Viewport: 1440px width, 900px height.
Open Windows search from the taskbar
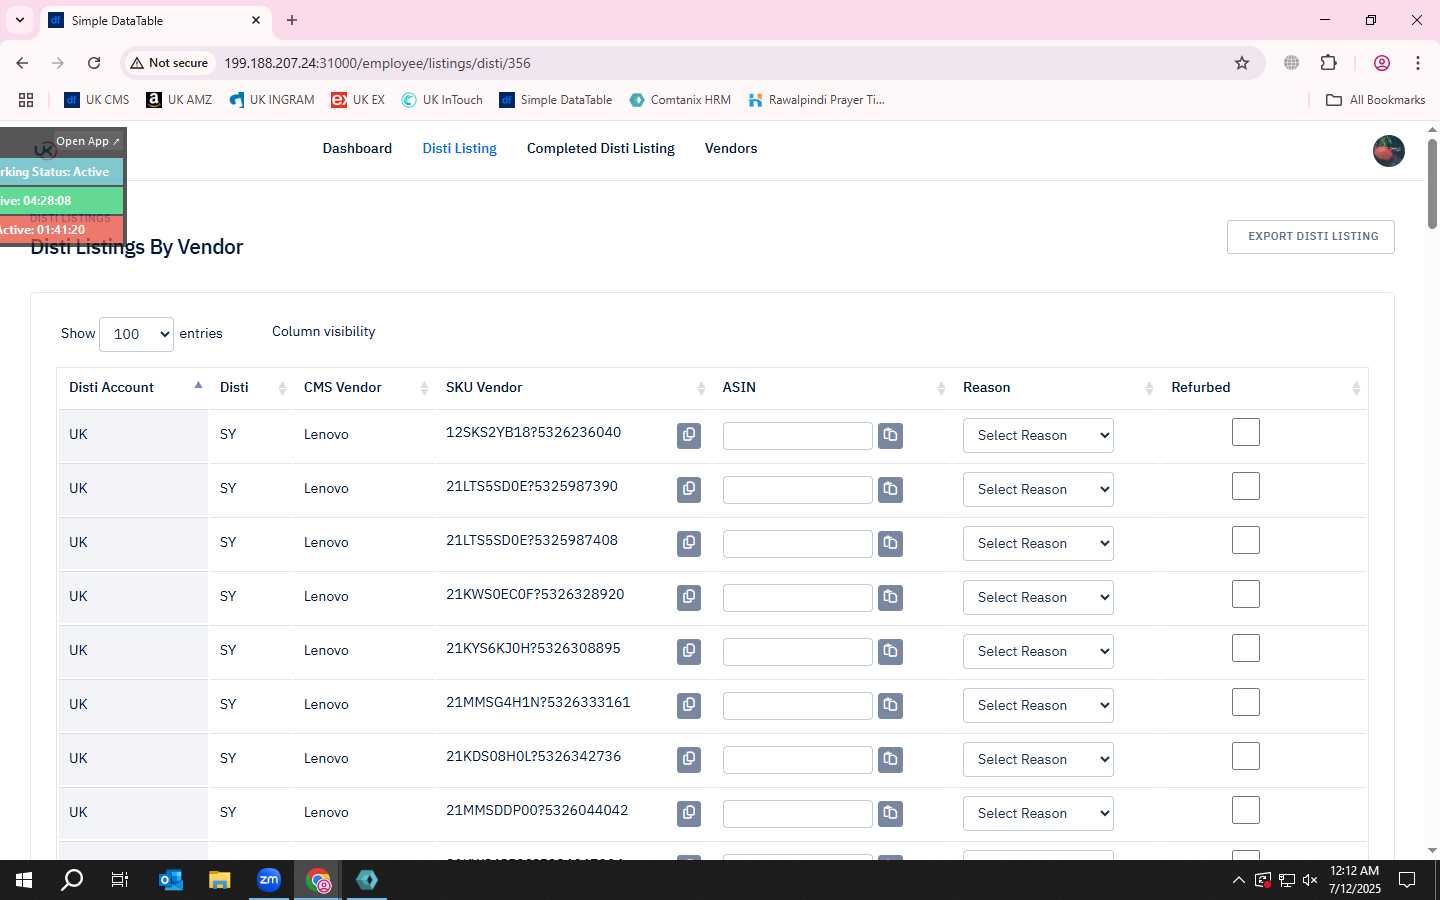tap(72, 880)
